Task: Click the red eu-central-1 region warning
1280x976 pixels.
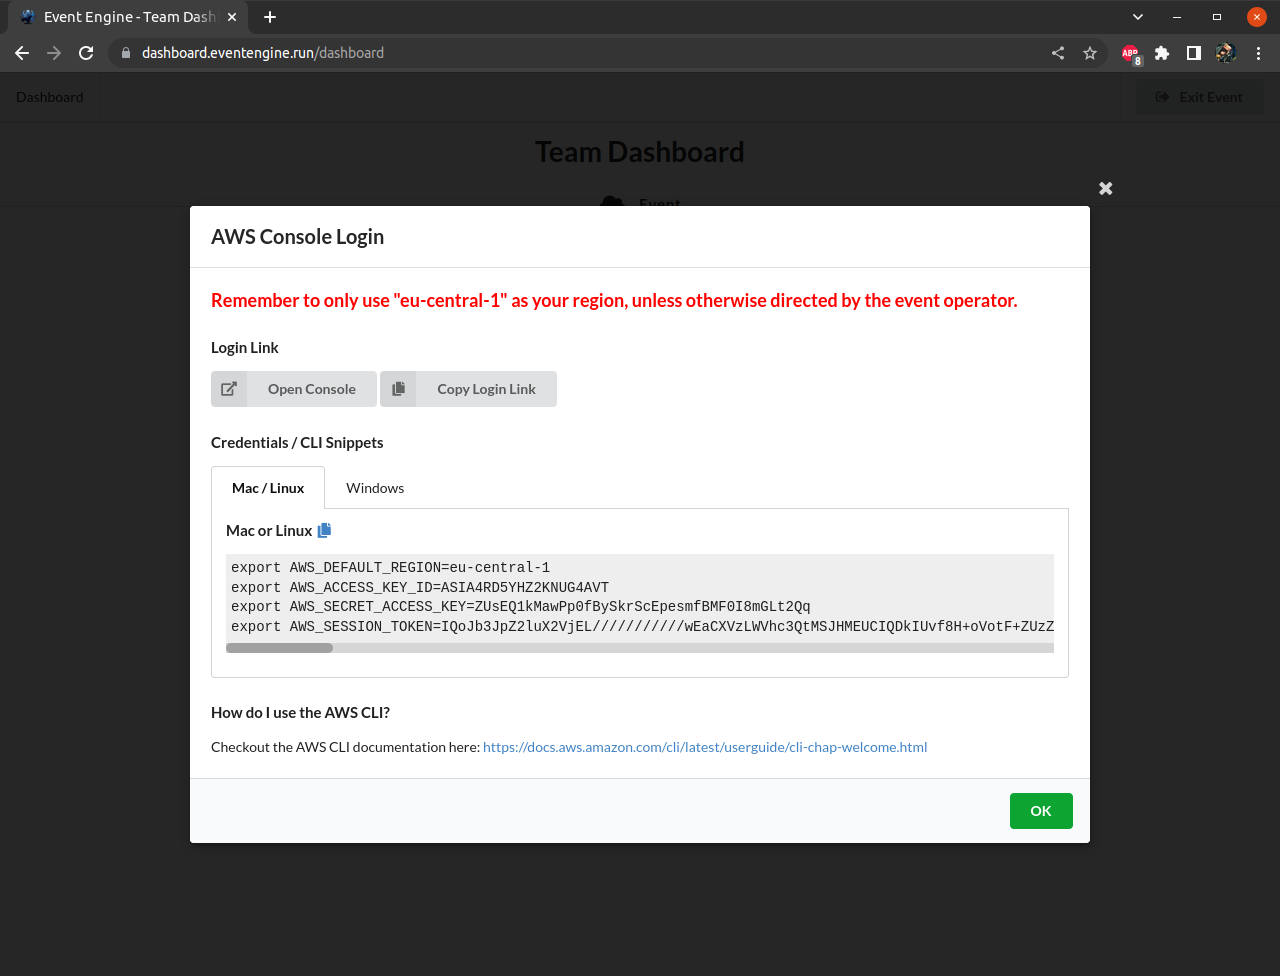Action: [x=614, y=300]
